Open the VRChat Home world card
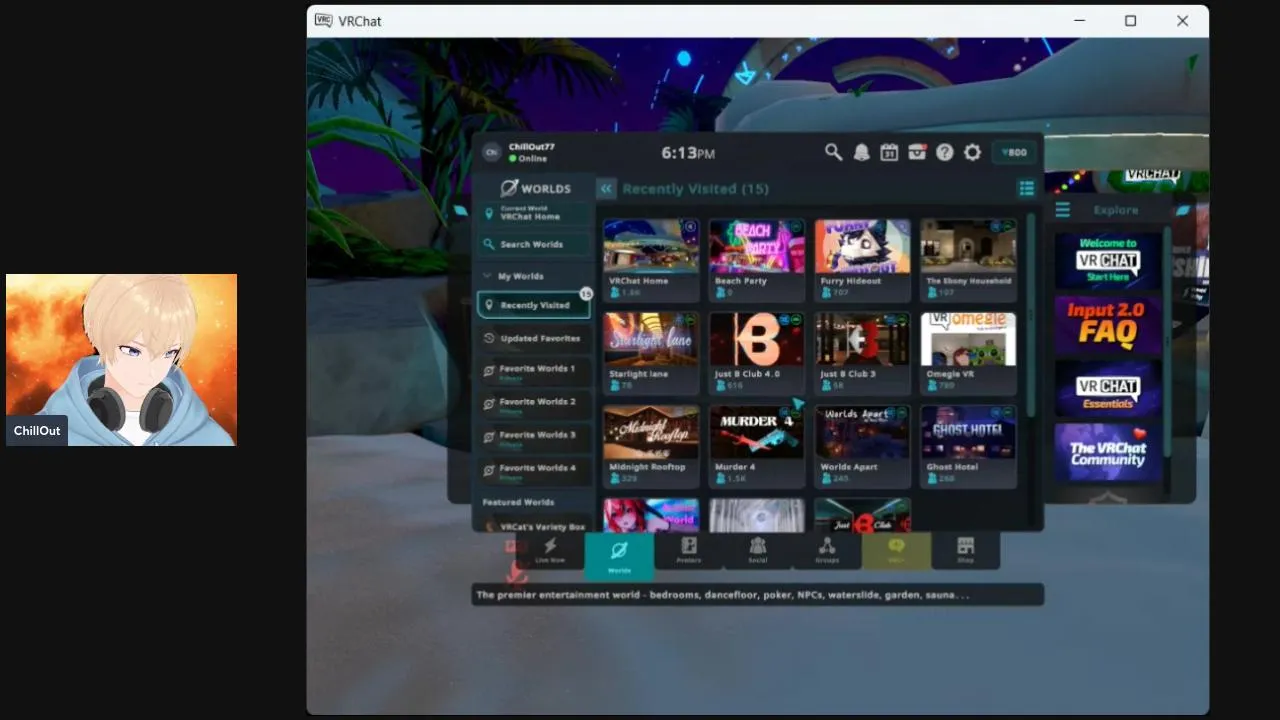Viewport: 1280px width, 720px height. click(x=651, y=260)
